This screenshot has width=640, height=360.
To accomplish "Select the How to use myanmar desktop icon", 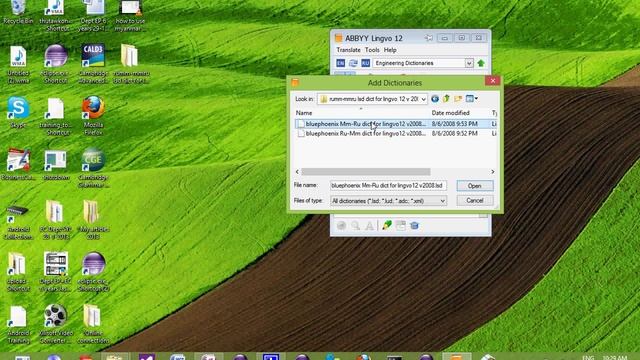I will (131, 16).
